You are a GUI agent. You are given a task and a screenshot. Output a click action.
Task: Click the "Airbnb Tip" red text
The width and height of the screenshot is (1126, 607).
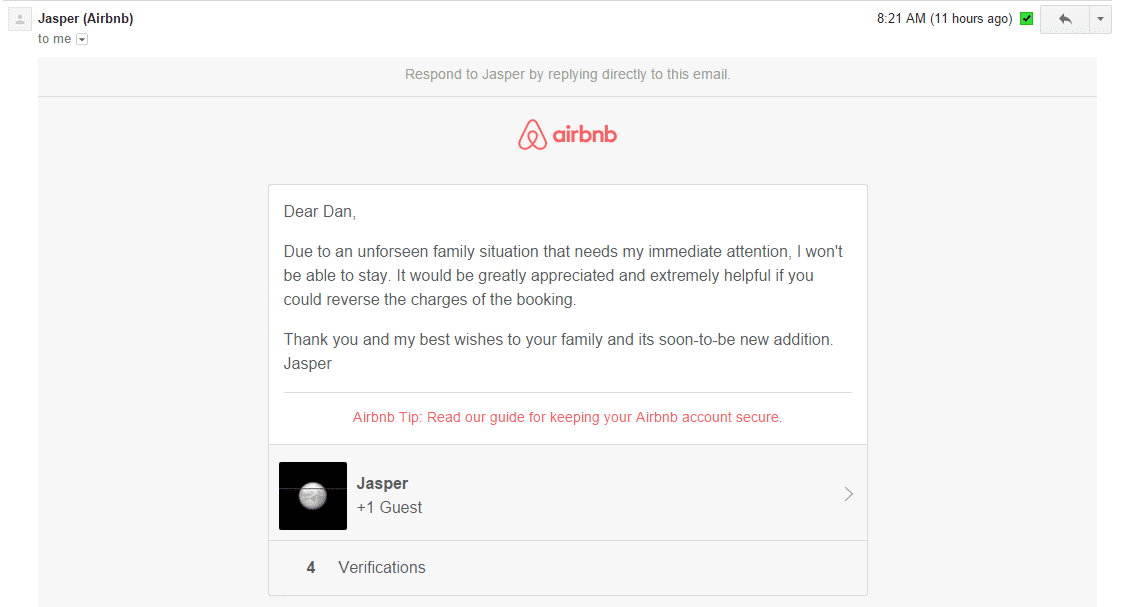coord(386,417)
